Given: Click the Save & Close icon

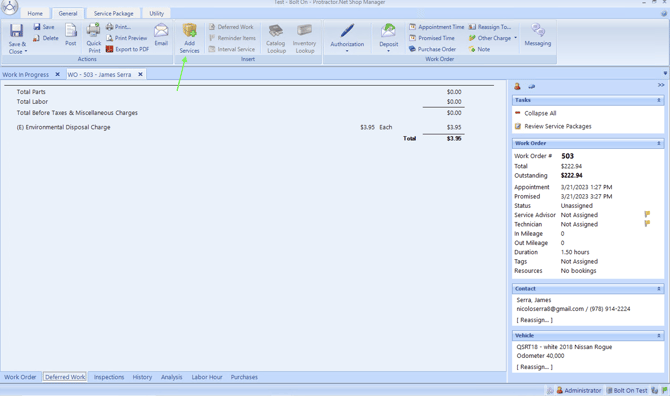Looking at the screenshot, I should pos(16,31).
